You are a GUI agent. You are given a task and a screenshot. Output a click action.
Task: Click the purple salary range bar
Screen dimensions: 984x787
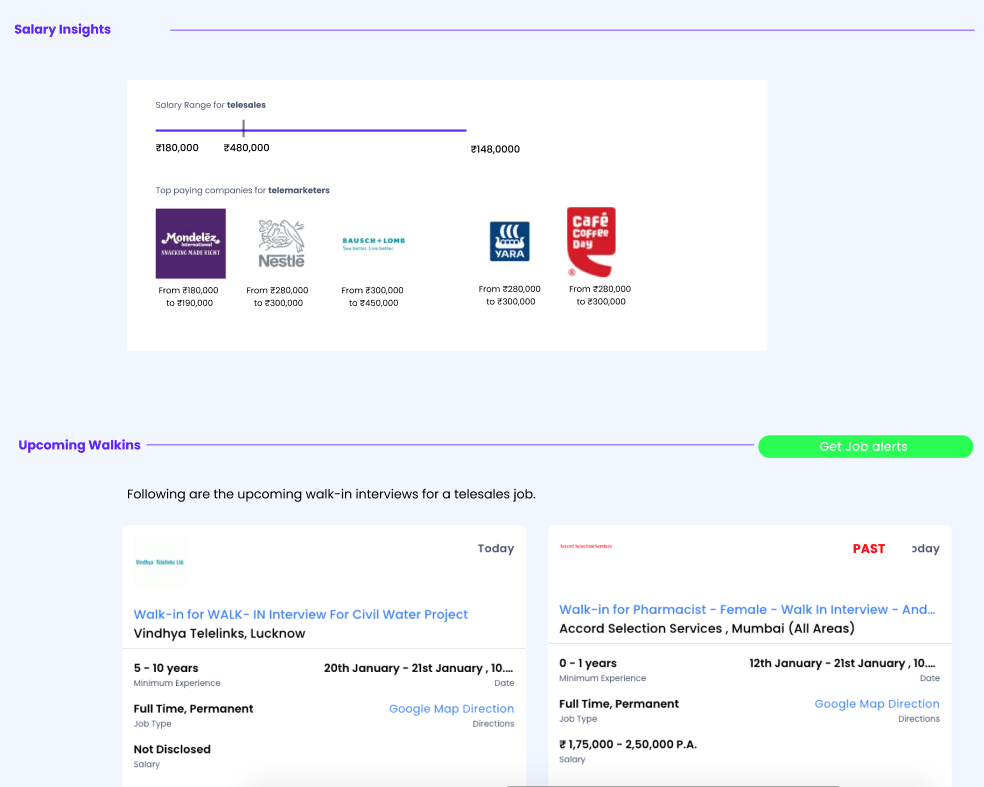(x=311, y=130)
